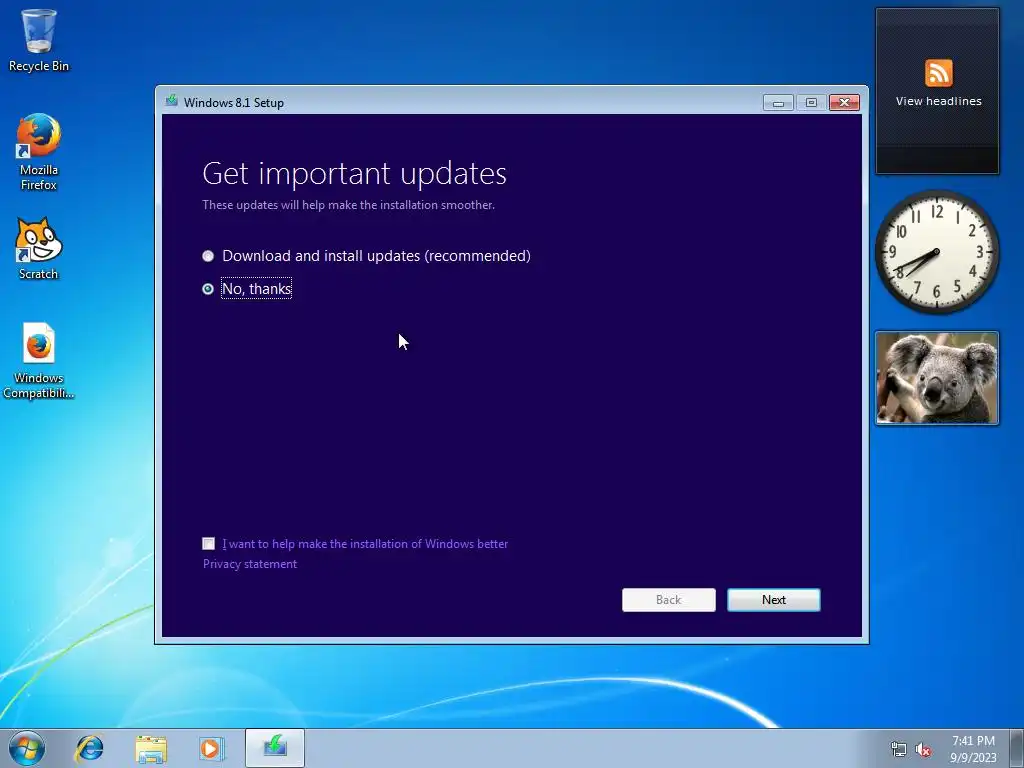Click the koala slideshow gadget picture
Screen dimensions: 1024x768
pos(937,377)
